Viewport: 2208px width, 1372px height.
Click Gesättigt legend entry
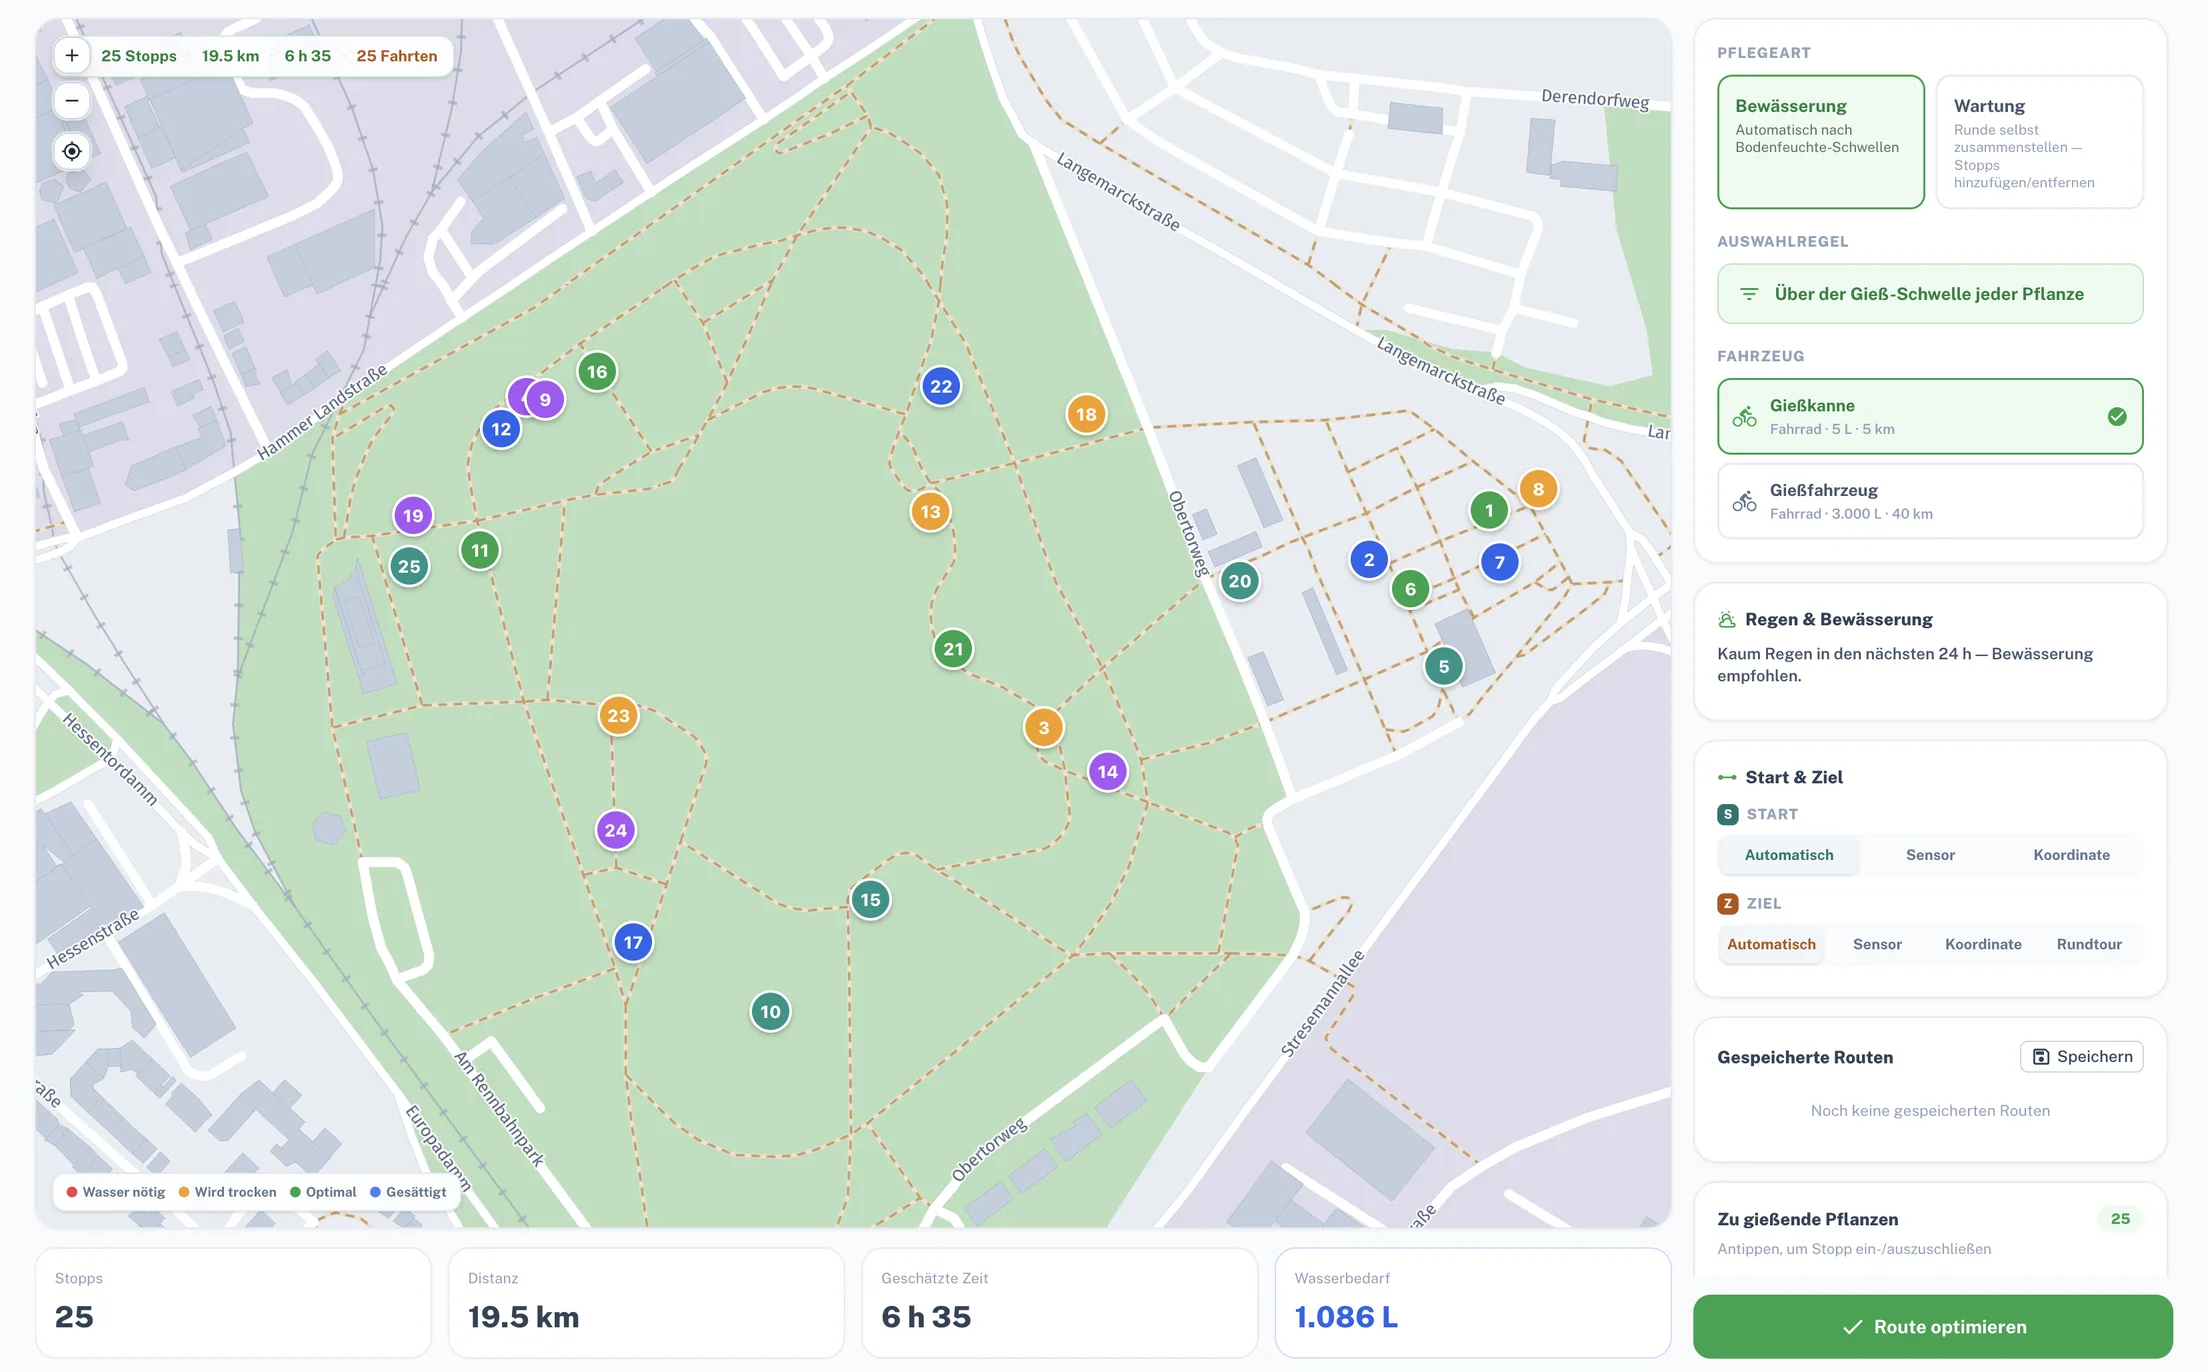408,1192
